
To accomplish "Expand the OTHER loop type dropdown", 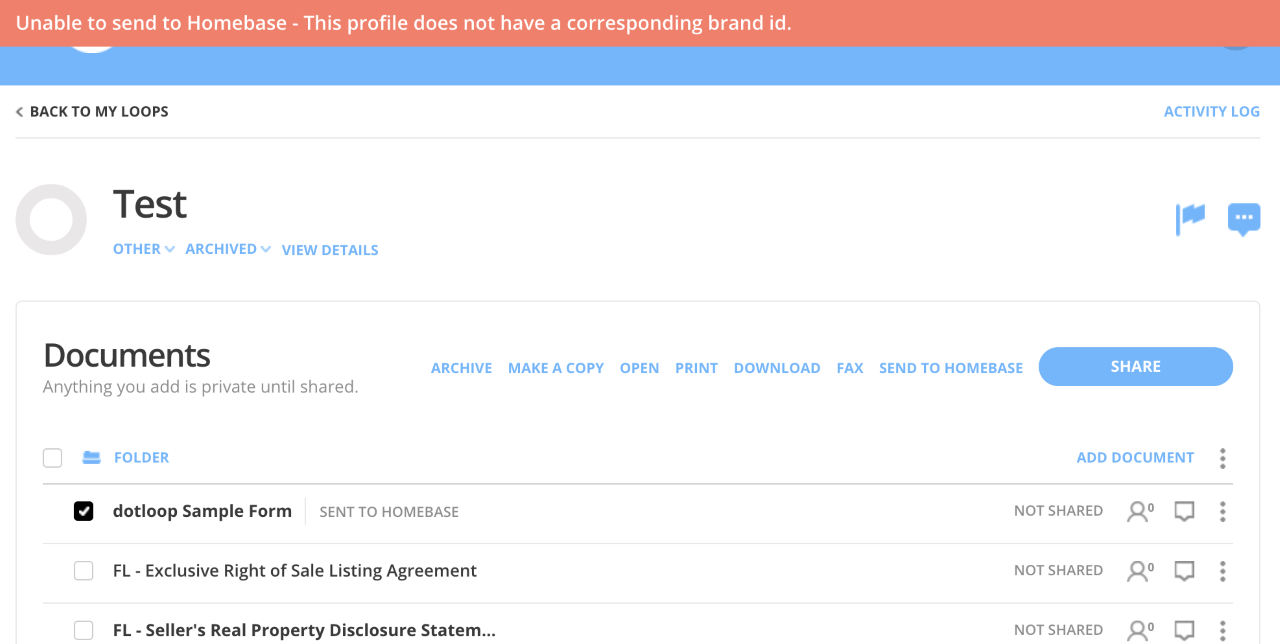I will (x=144, y=249).
